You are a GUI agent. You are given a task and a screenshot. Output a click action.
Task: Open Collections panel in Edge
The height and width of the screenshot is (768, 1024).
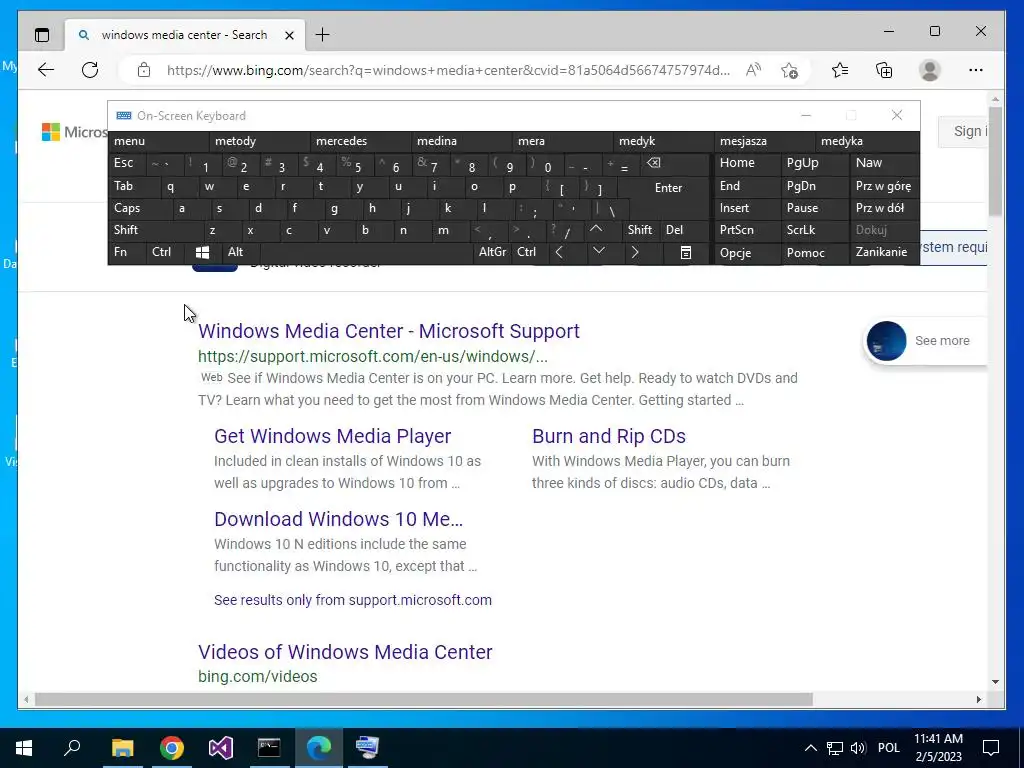[x=884, y=70]
